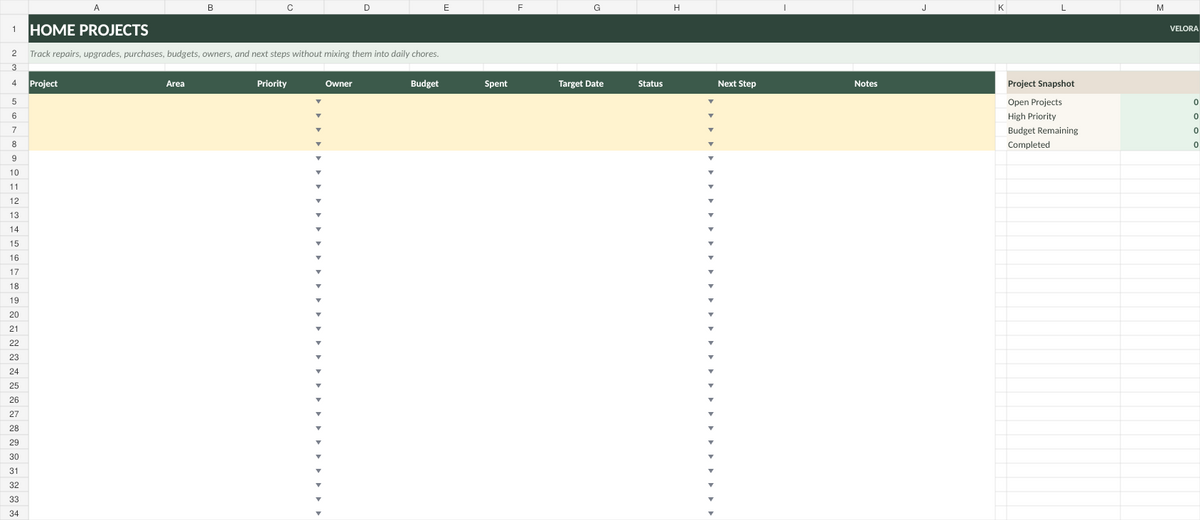Select the High Priority label
1200x520 pixels.
(x=1032, y=116)
